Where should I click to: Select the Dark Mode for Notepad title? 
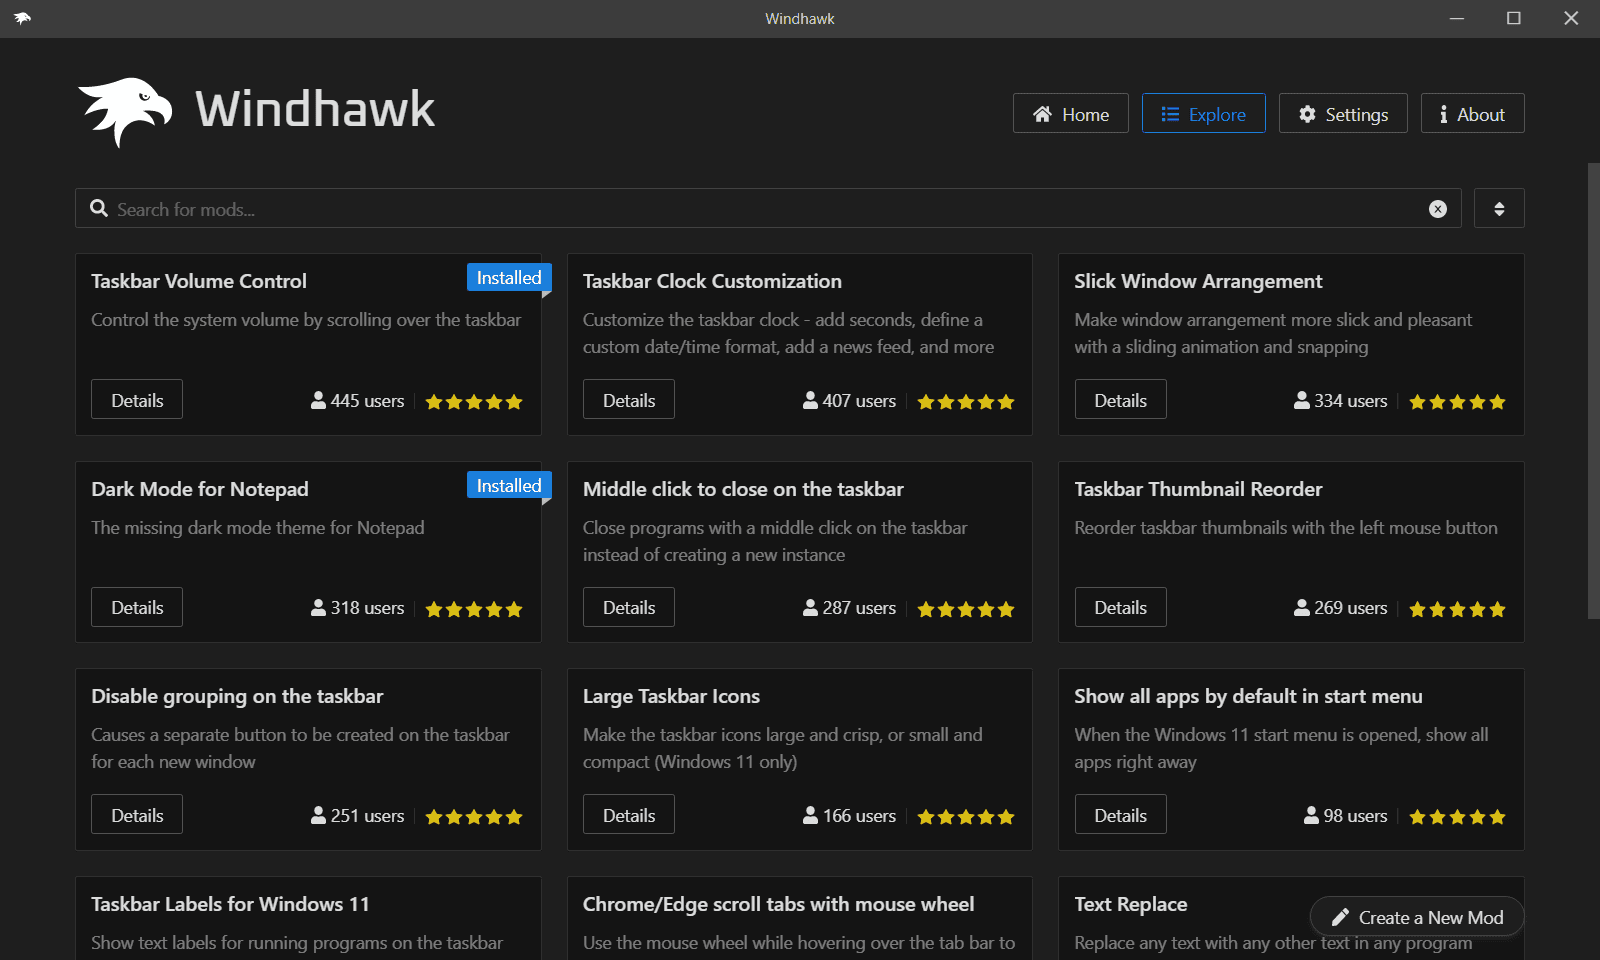200,489
